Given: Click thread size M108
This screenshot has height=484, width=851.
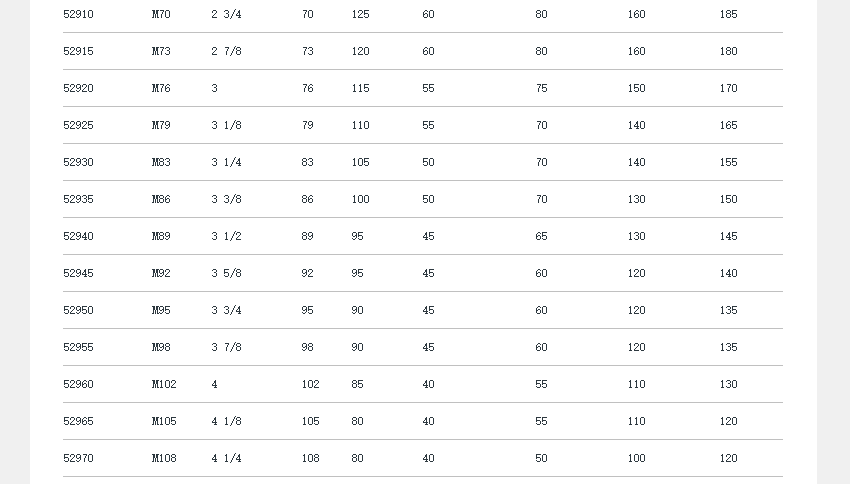Looking at the screenshot, I should (164, 459).
